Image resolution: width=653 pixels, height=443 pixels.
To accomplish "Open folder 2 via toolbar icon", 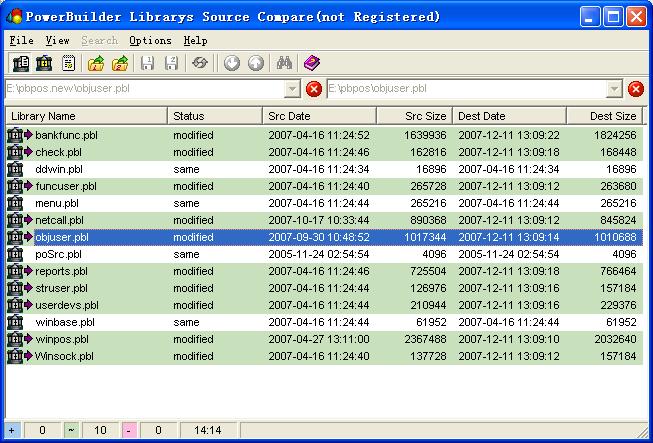I will click(x=120, y=63).
